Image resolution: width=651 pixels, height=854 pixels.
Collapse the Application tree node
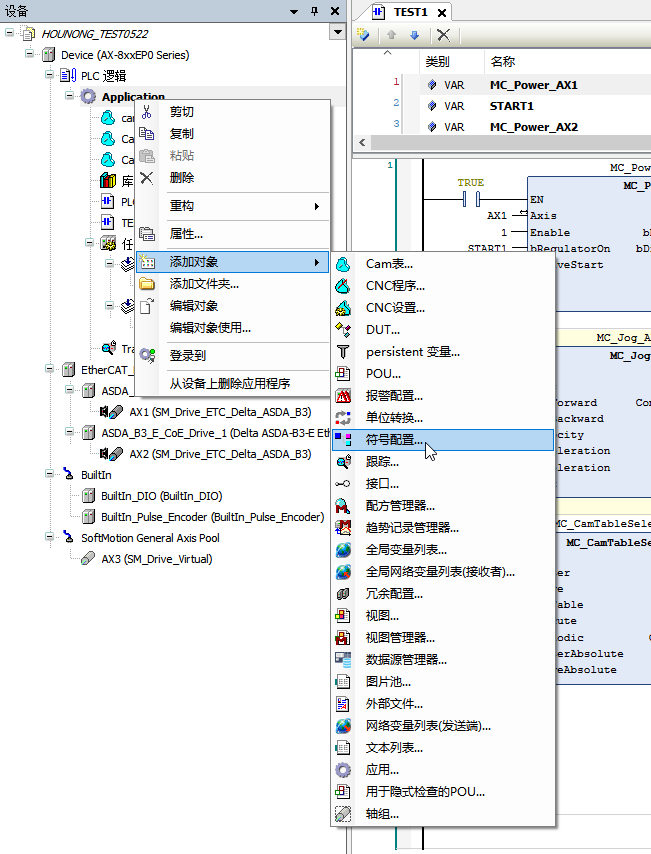[x=71, y=97]
